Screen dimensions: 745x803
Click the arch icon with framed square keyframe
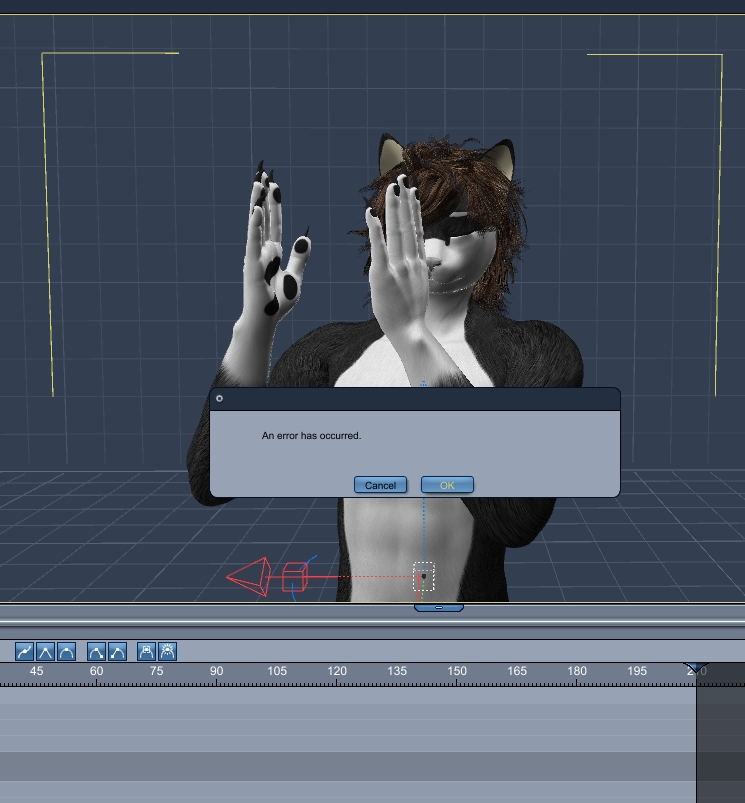pyautogui.click(x=146, y=651)
